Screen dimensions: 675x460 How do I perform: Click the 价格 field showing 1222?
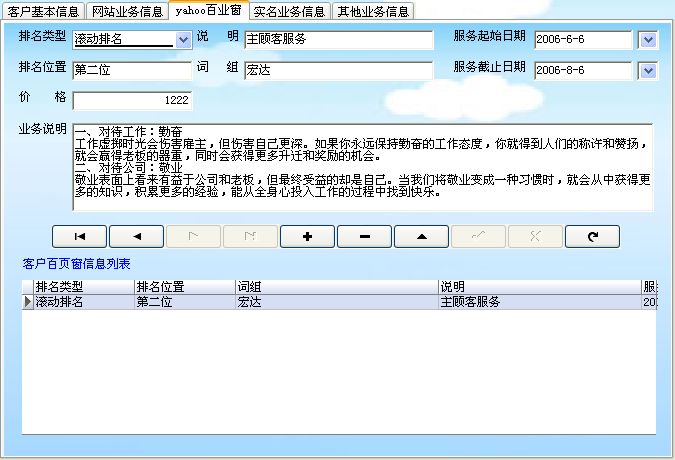coord(132,101)
